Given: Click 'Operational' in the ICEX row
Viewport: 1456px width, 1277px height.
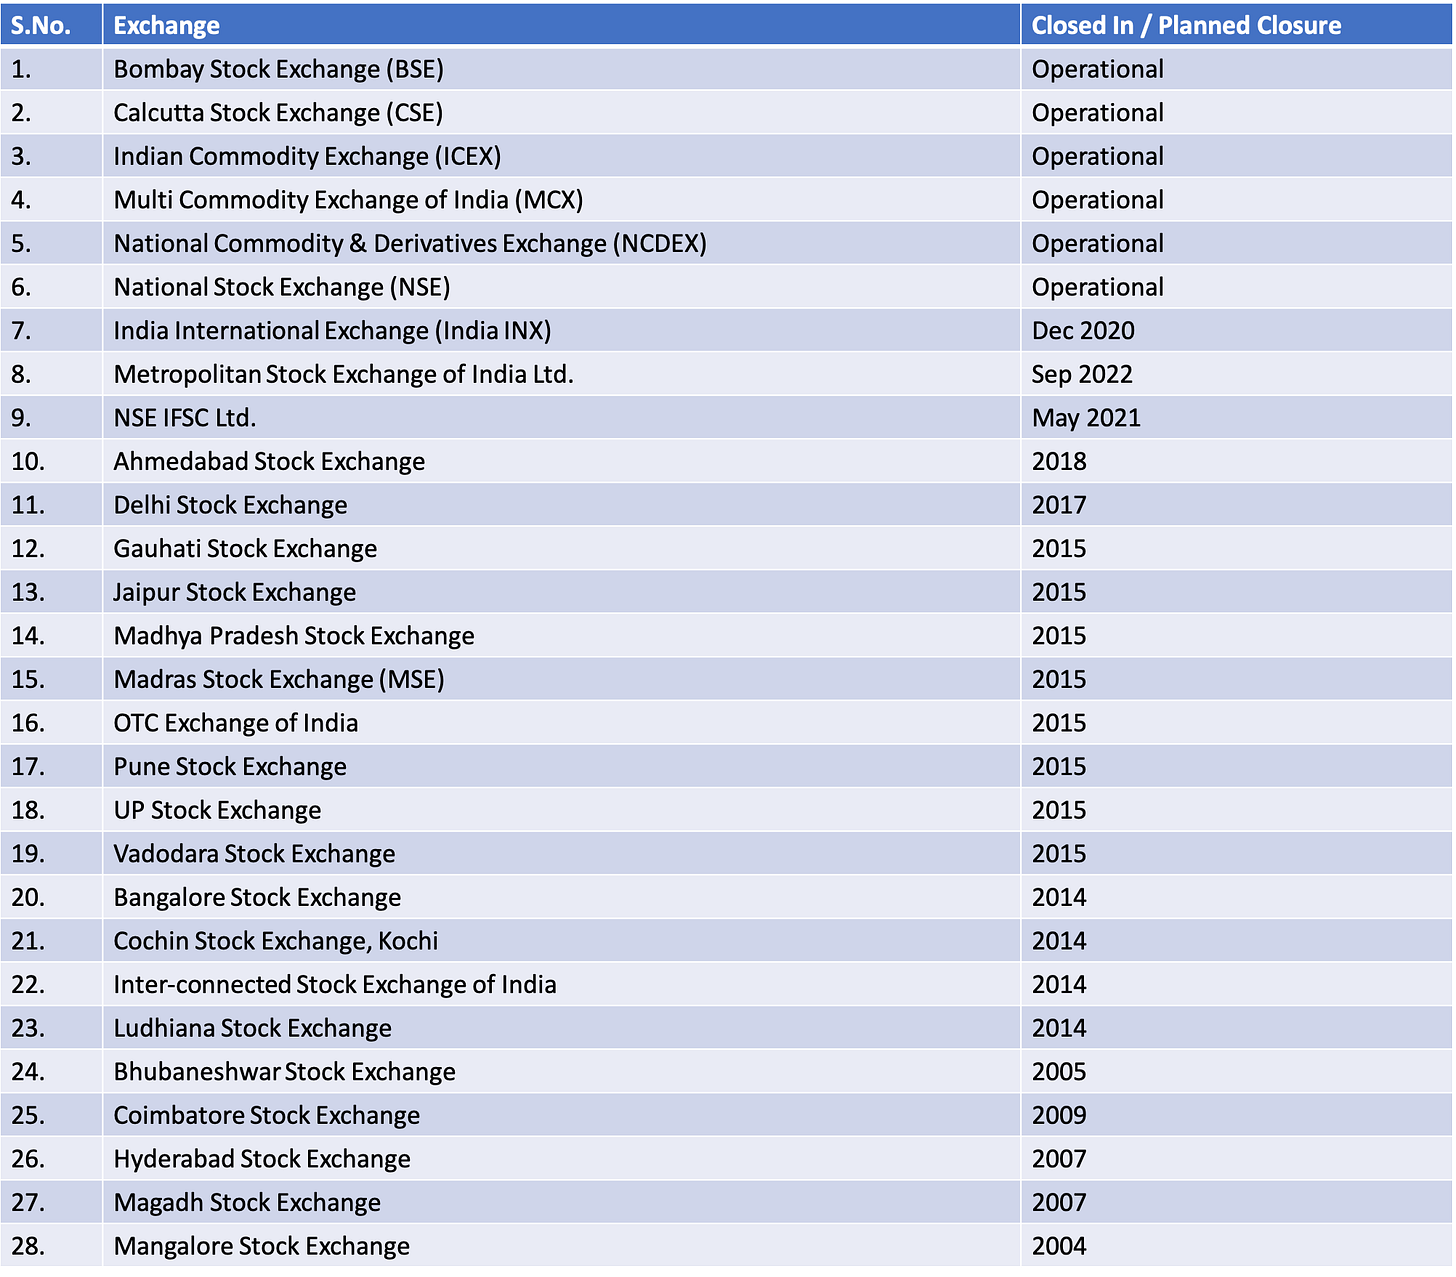Looking at the screenshot, I should tap(1097, 156).
